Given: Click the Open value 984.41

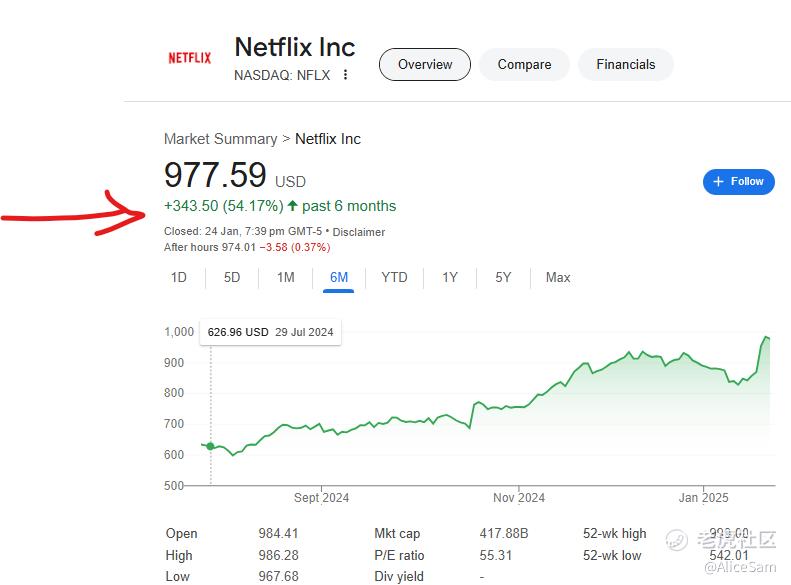Looking at the screenshot, I should point(278,533).
